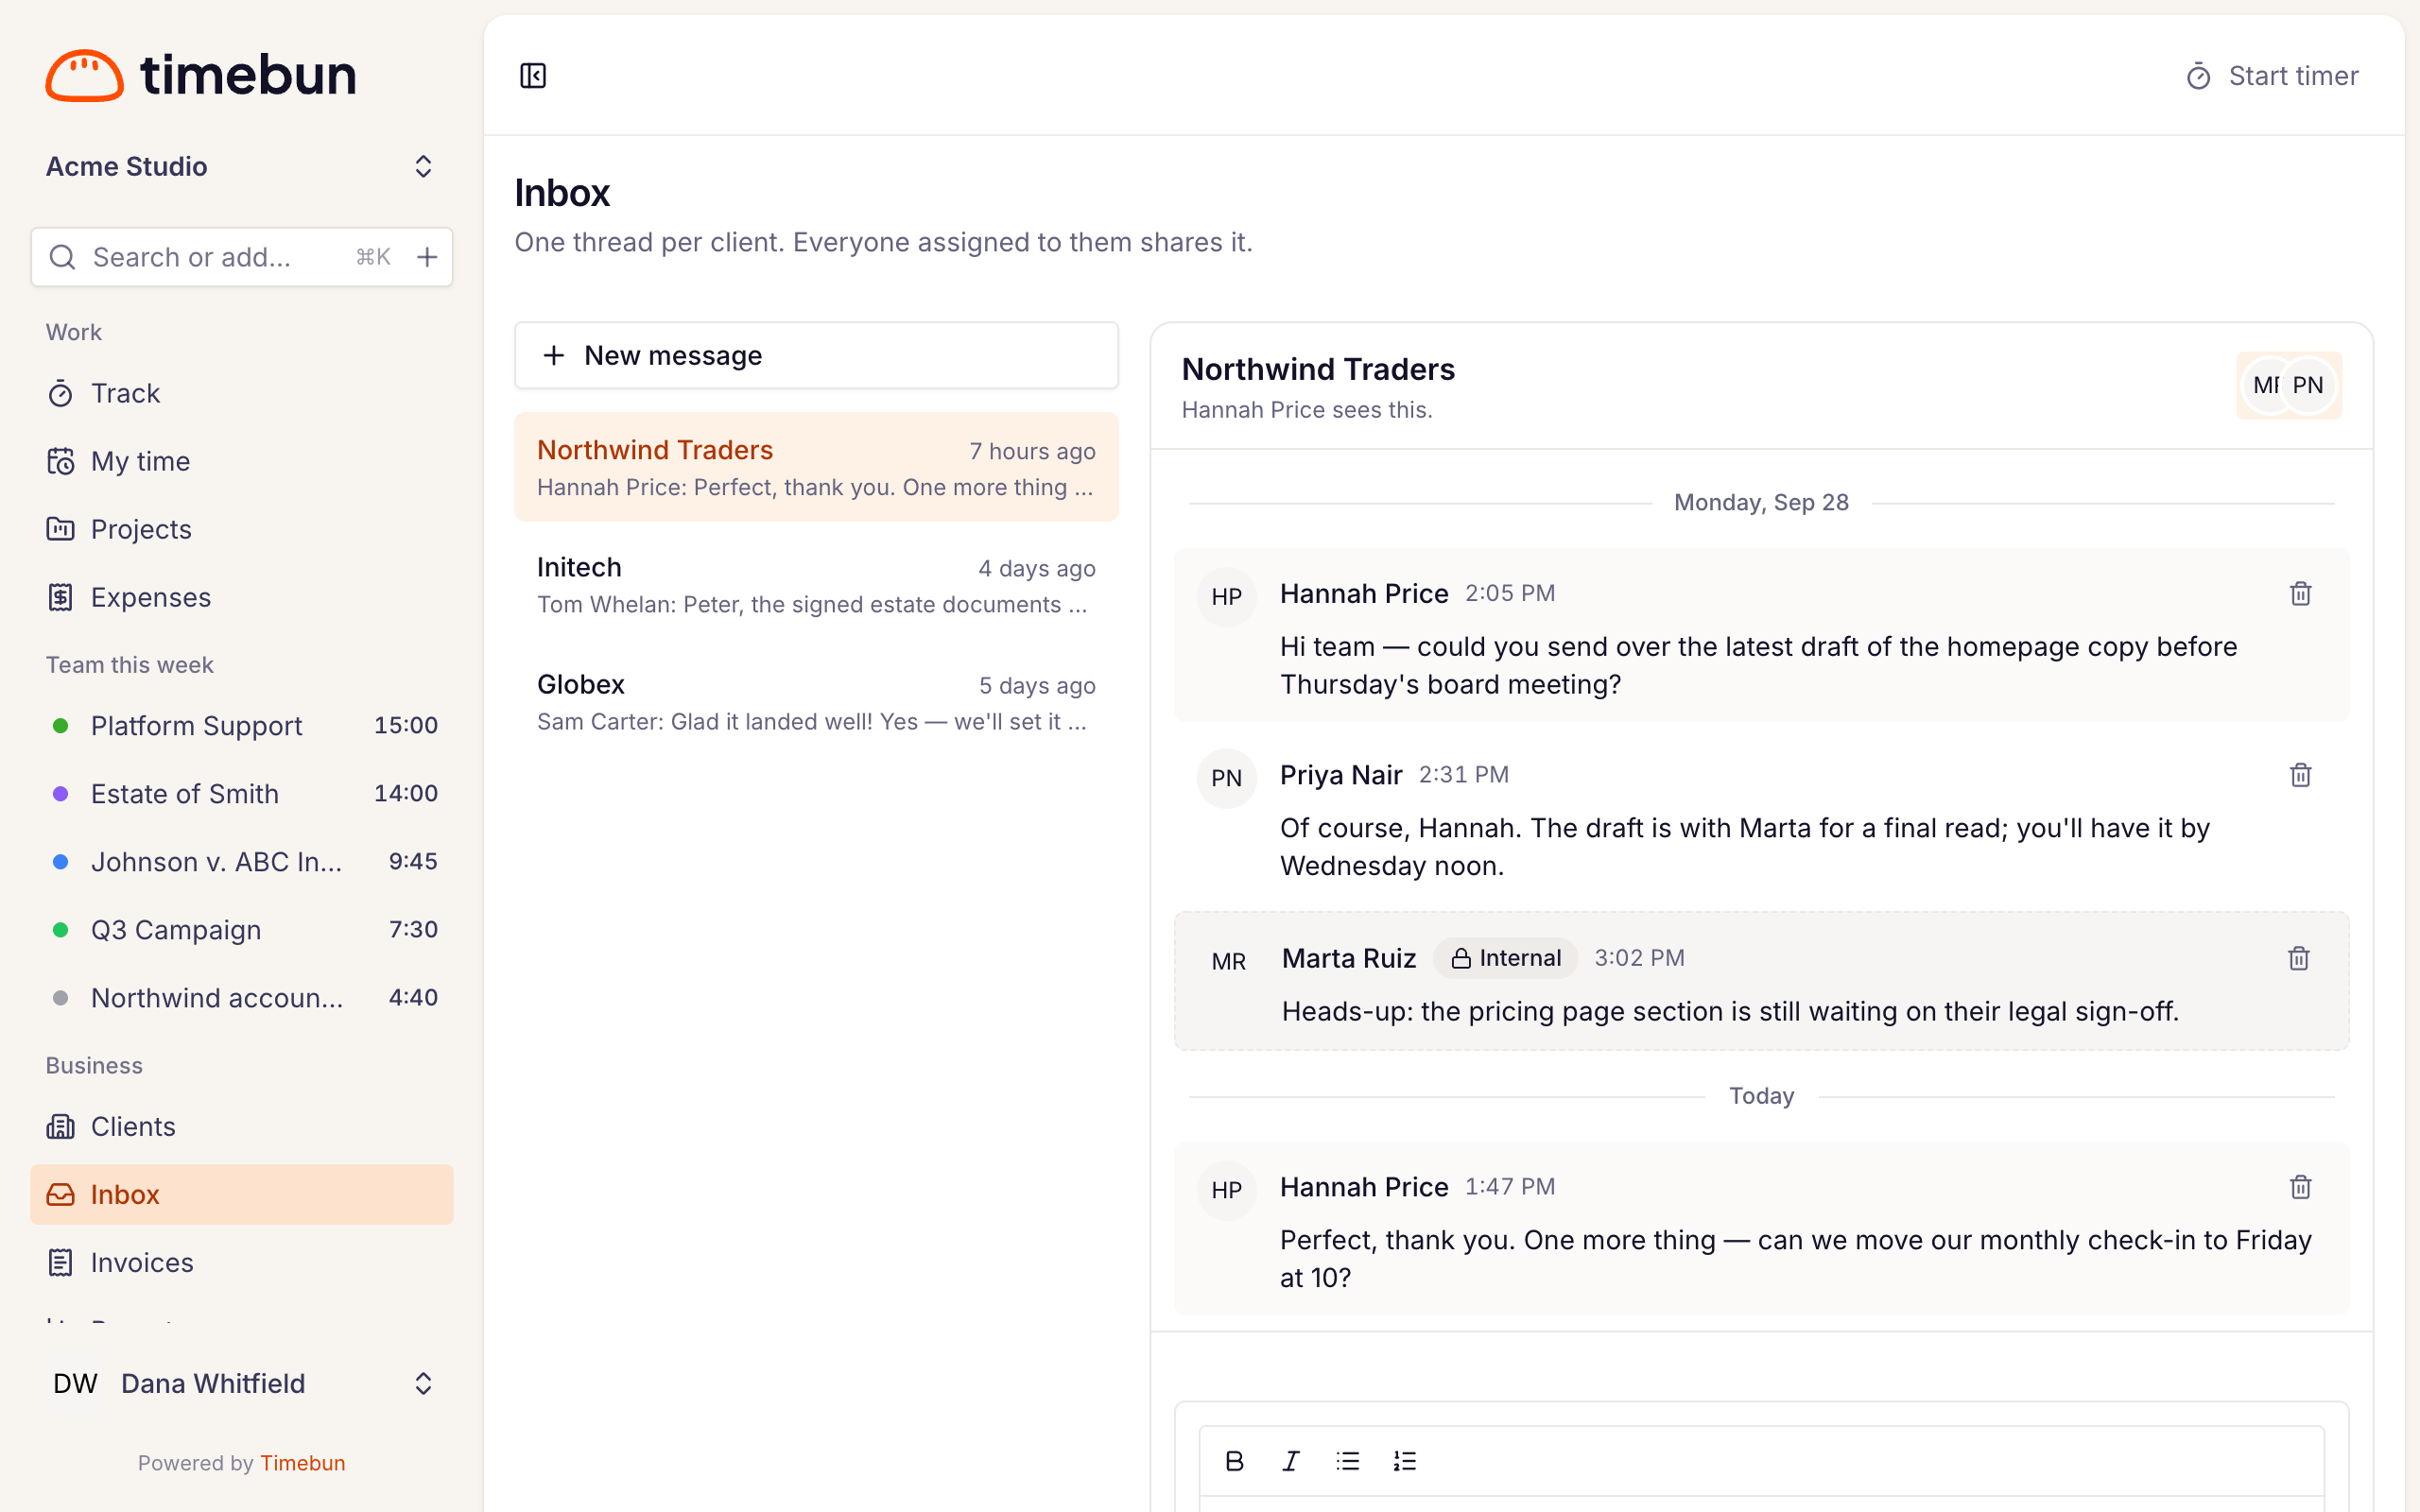Screen dimensions: 2420x1512
Task: Click the DW avatar beside Dana Whitfield
Action: 75,1383
